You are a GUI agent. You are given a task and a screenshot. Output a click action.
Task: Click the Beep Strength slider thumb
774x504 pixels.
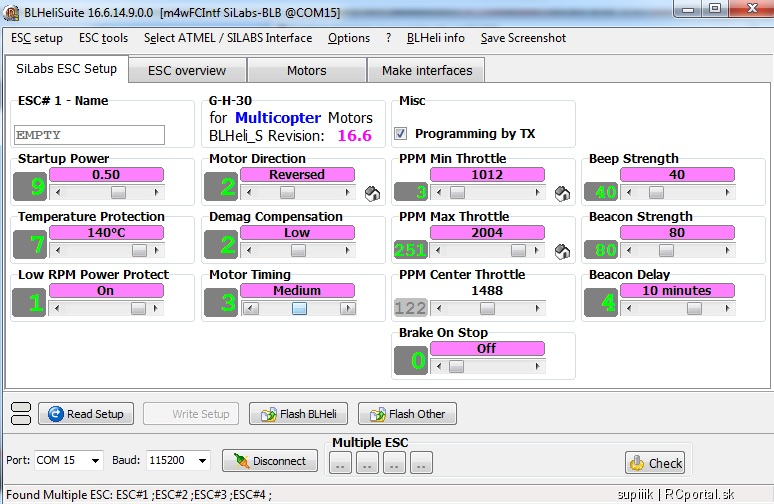(x=656, y=193)
